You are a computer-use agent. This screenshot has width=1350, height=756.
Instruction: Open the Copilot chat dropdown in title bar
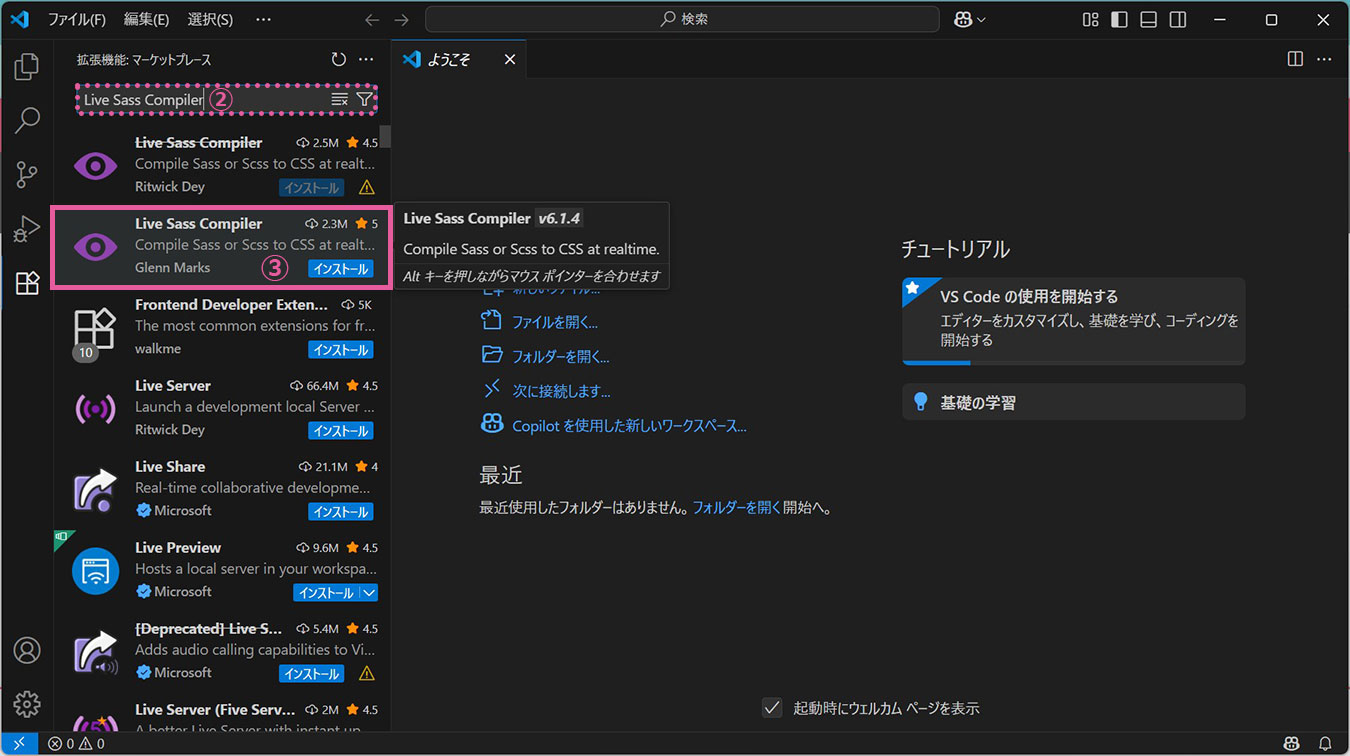tap(970, 19)
